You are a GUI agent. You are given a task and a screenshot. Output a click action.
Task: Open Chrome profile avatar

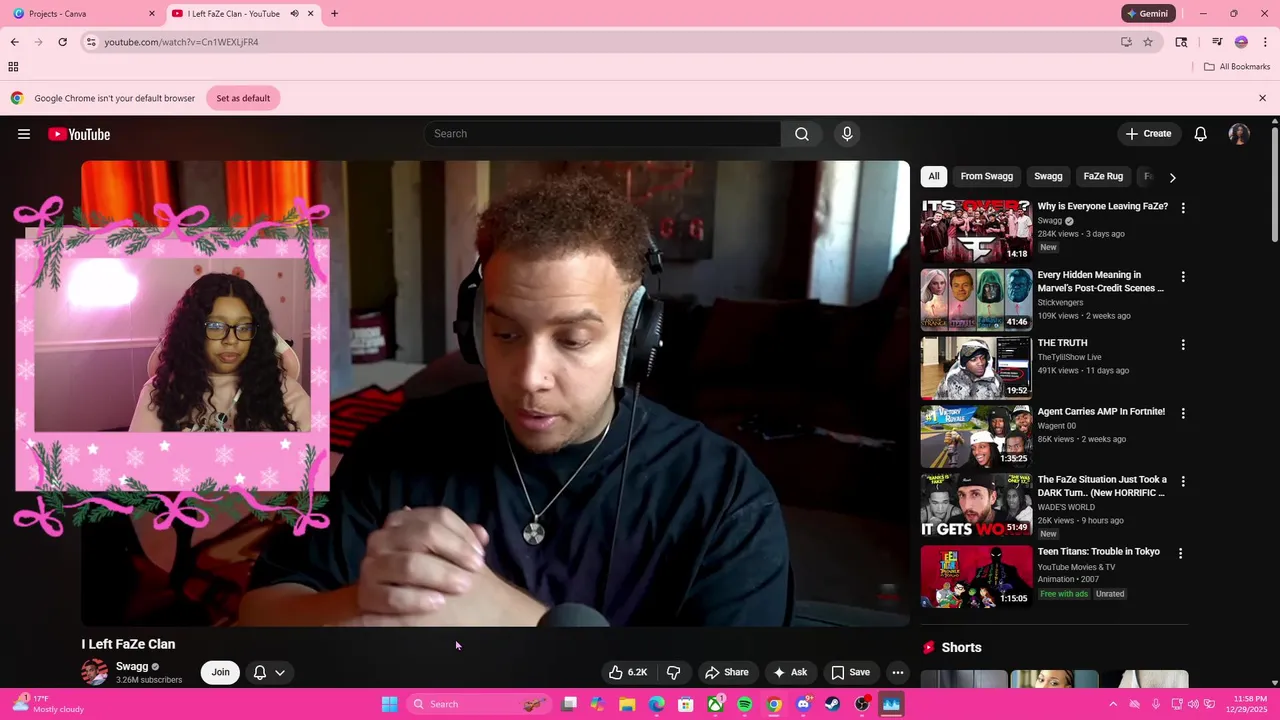point(1241,42)
